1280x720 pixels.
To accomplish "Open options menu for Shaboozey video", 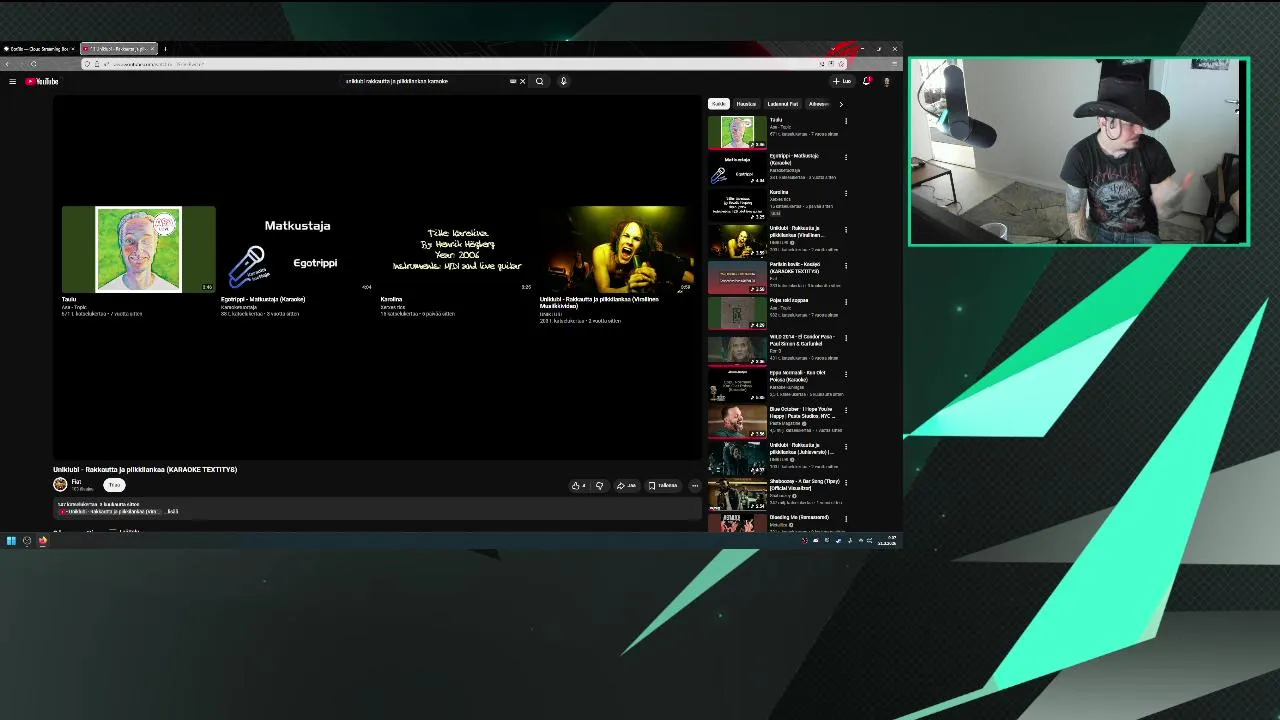I will [846, 482].
